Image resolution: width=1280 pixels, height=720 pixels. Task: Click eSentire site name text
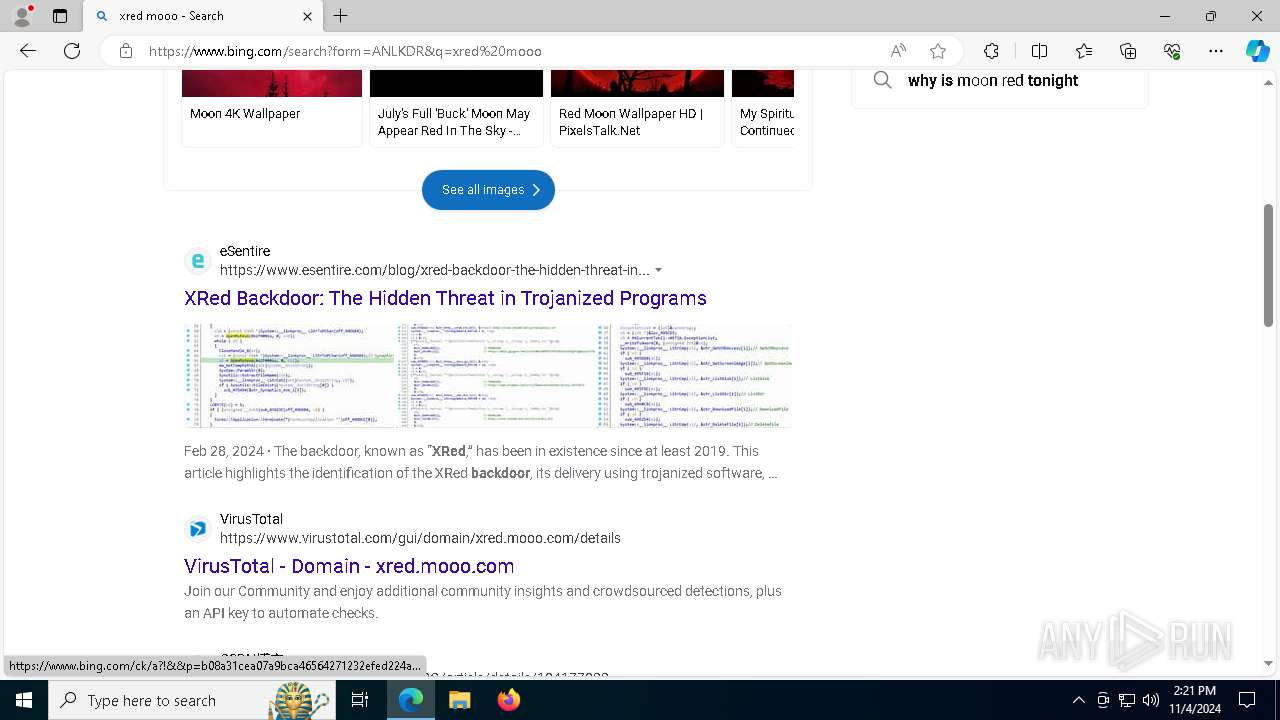[x=245, y=251]
